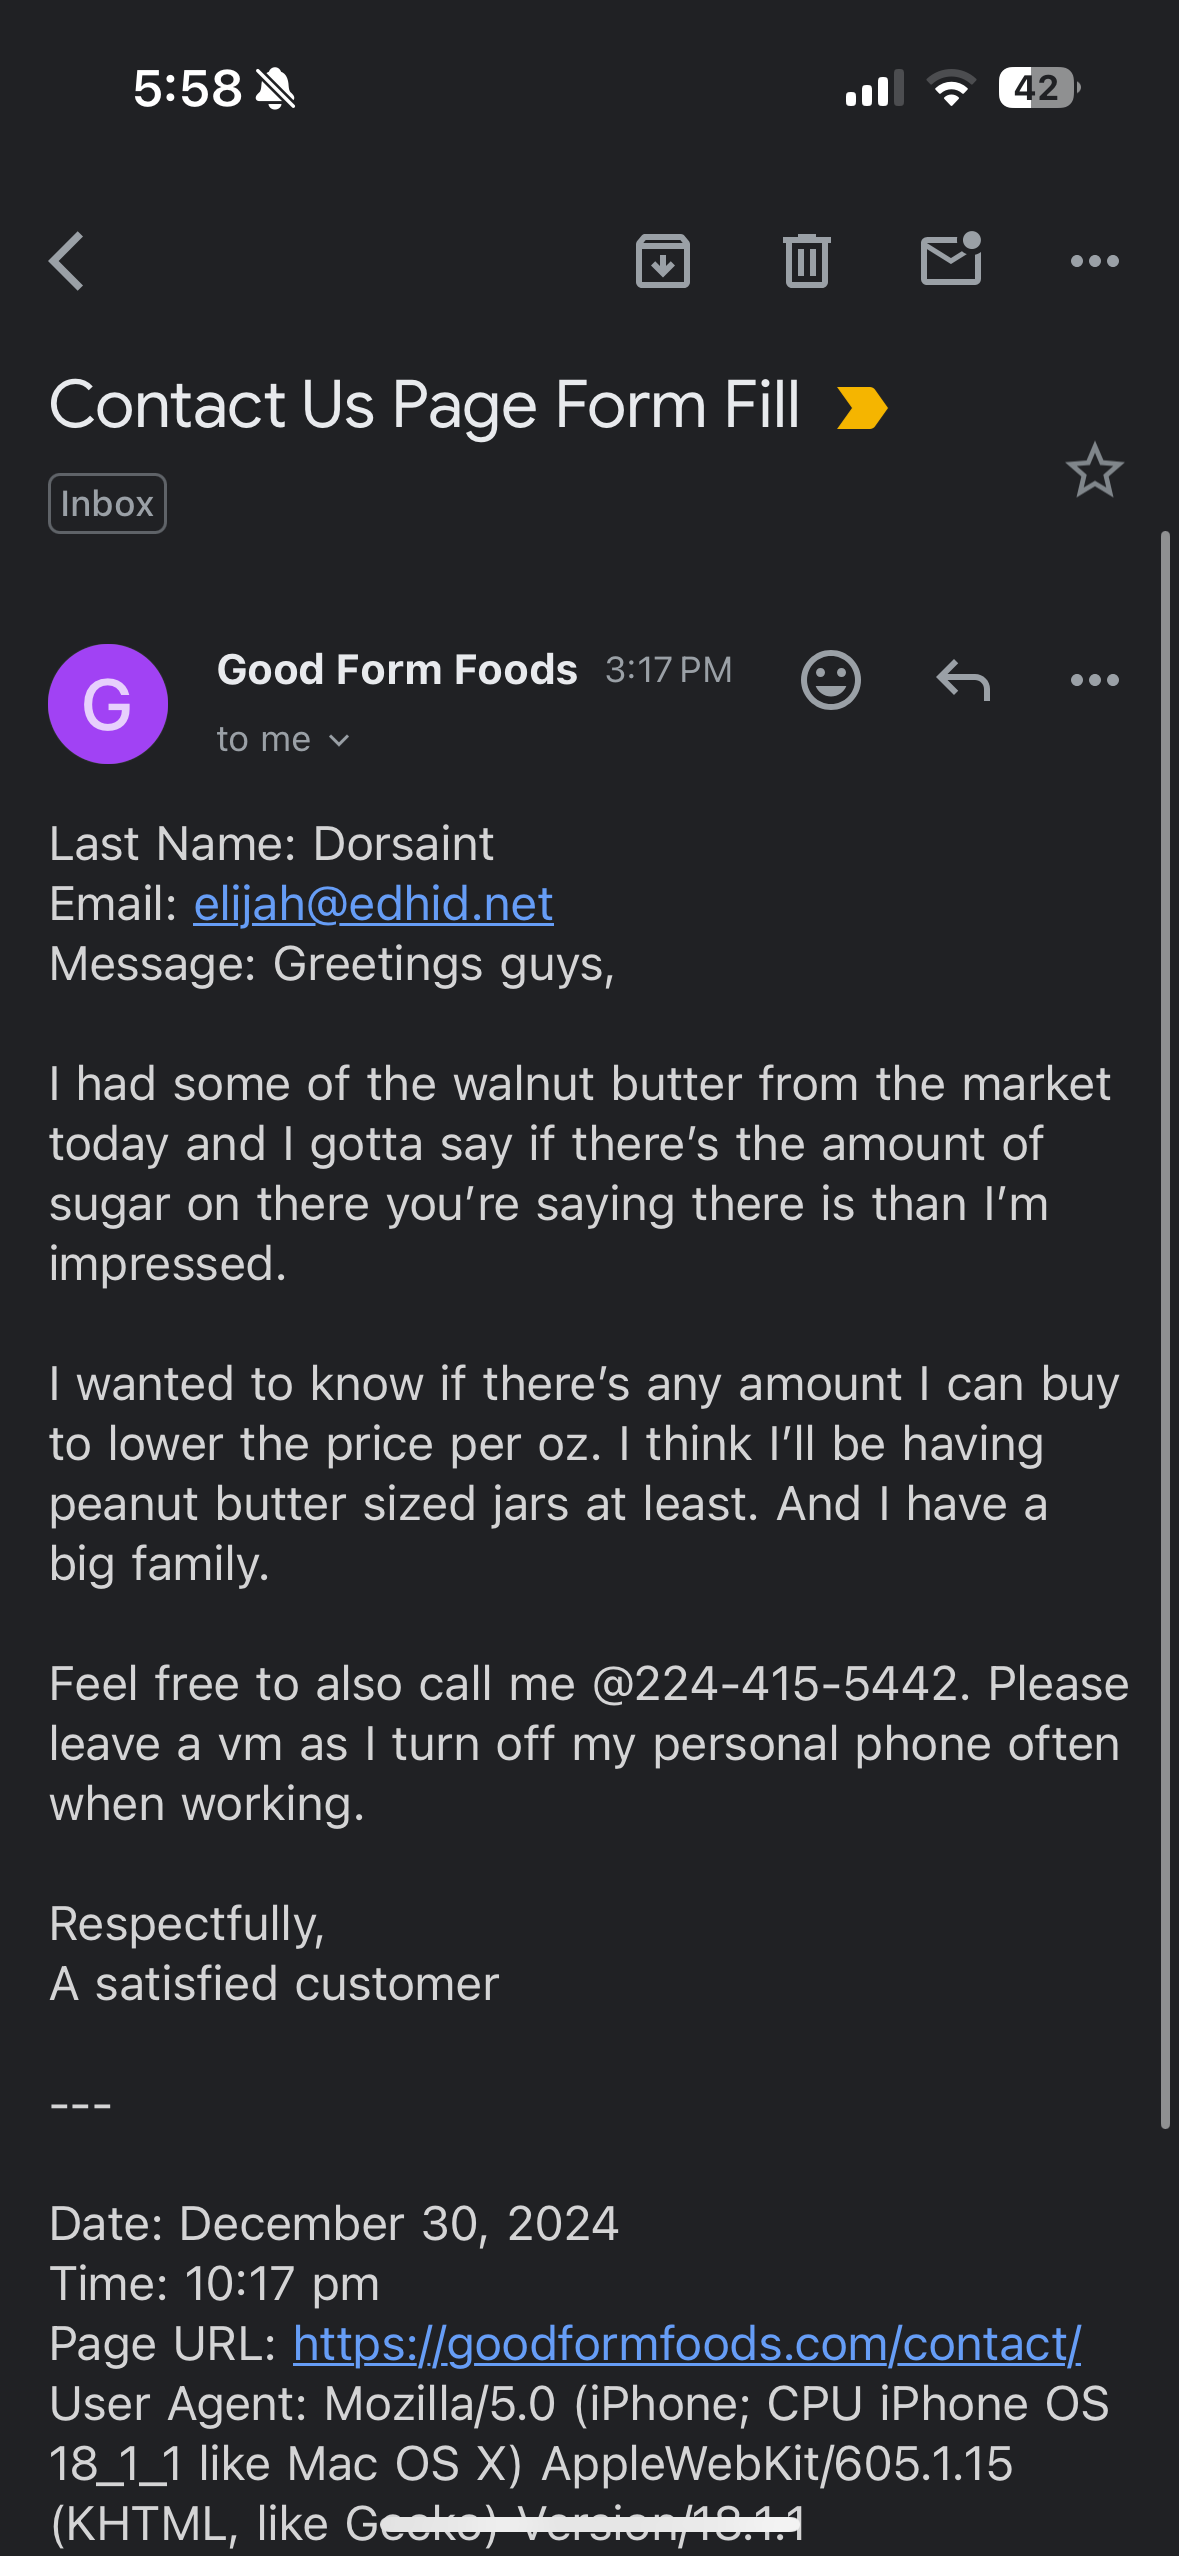Image resolution: width=1179 pixels, height=2556 pixels.
Task: Tap the scrollbar on the right edge
Action: (x=1165, y=1330)
